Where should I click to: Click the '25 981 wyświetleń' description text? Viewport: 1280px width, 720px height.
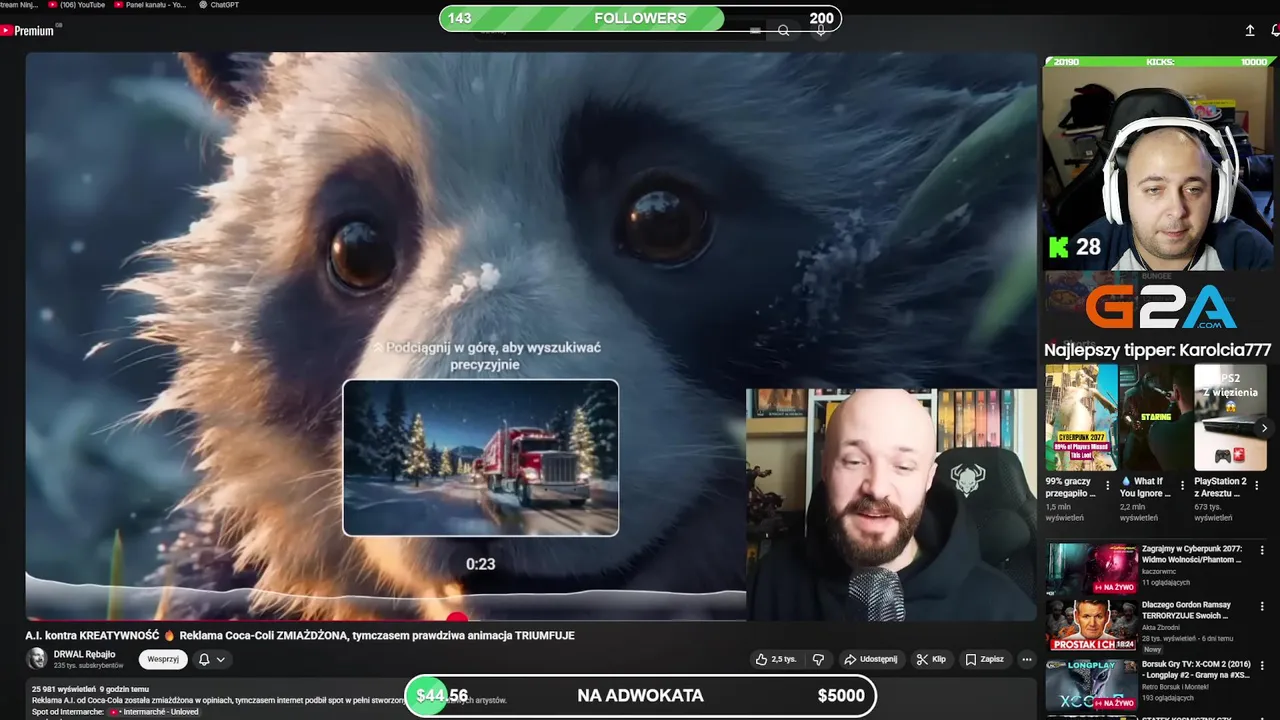pos(63,689)
